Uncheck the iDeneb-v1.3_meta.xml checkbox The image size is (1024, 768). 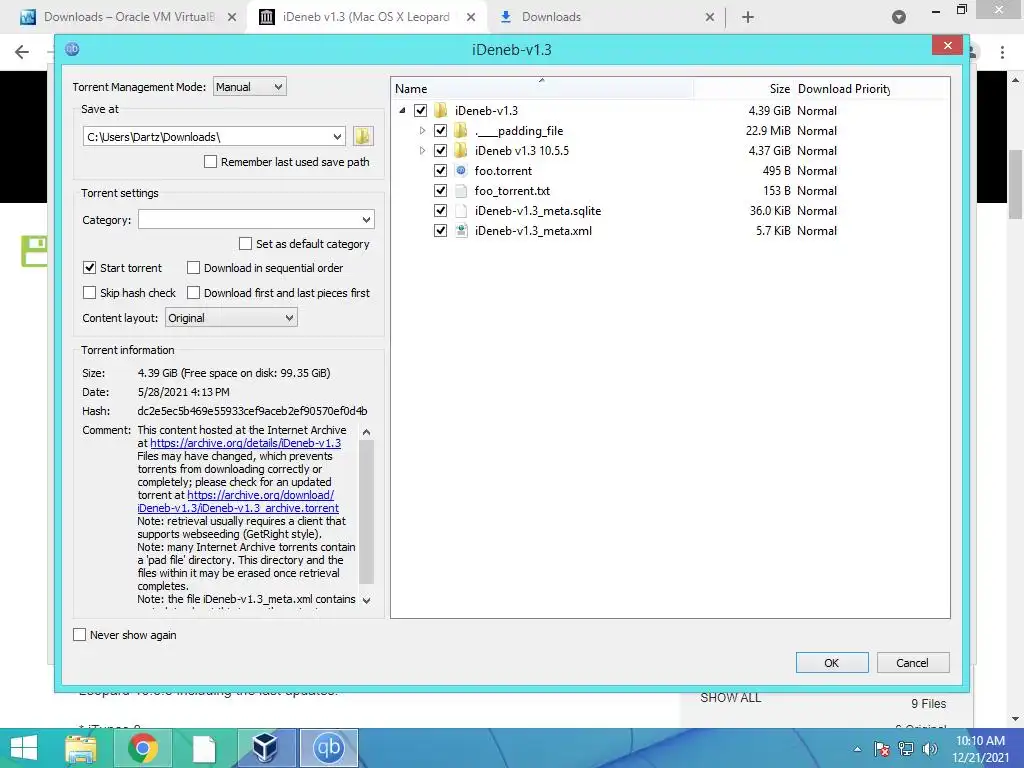pos(440,231)
